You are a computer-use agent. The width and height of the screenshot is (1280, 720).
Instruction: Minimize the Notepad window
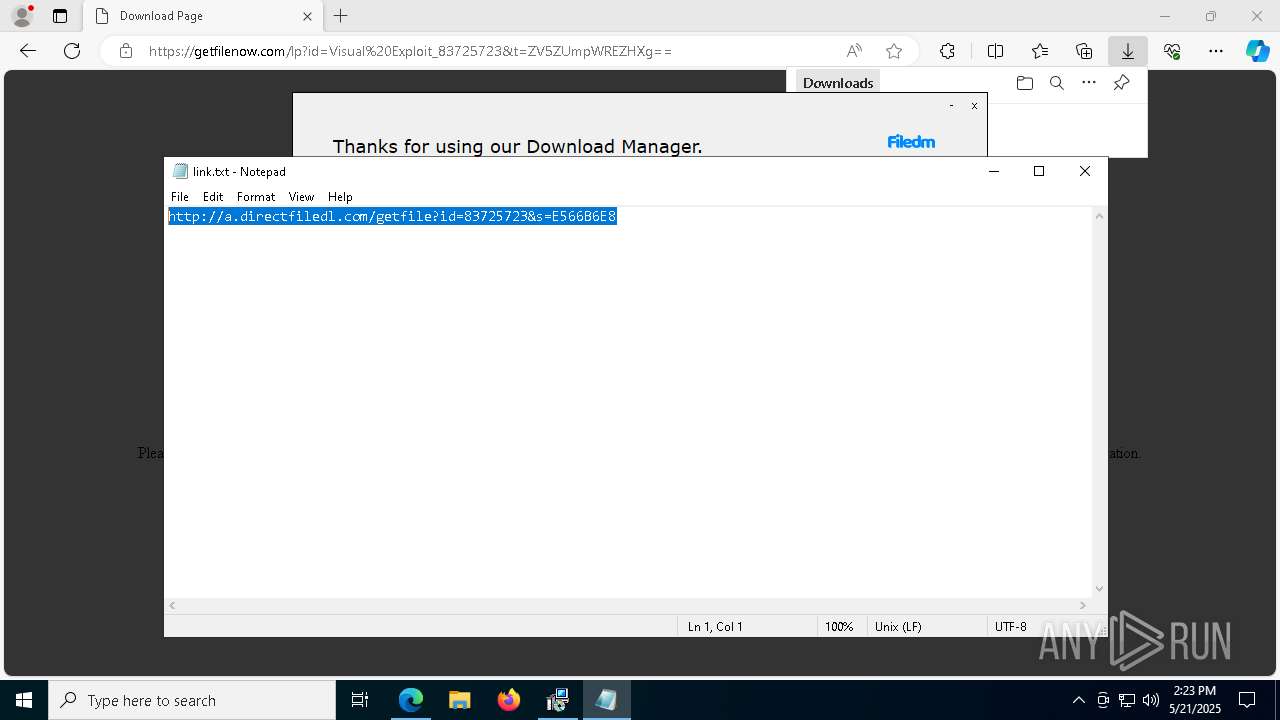(x=994, y=171)
